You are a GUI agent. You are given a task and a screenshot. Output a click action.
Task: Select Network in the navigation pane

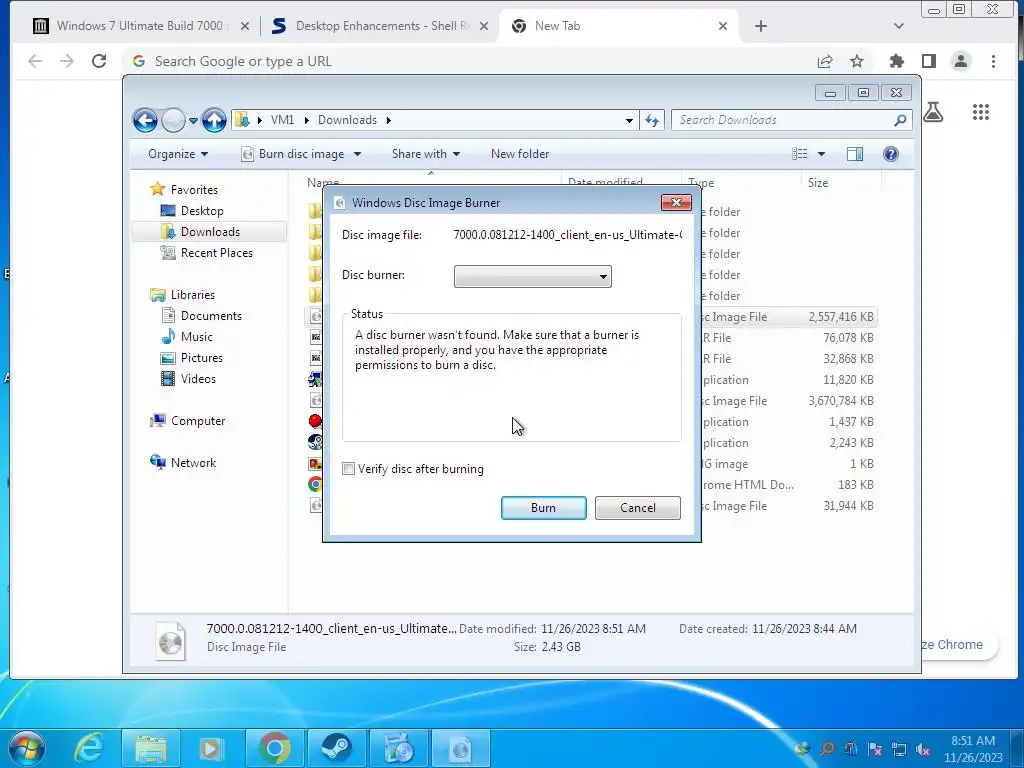[193, 463]
